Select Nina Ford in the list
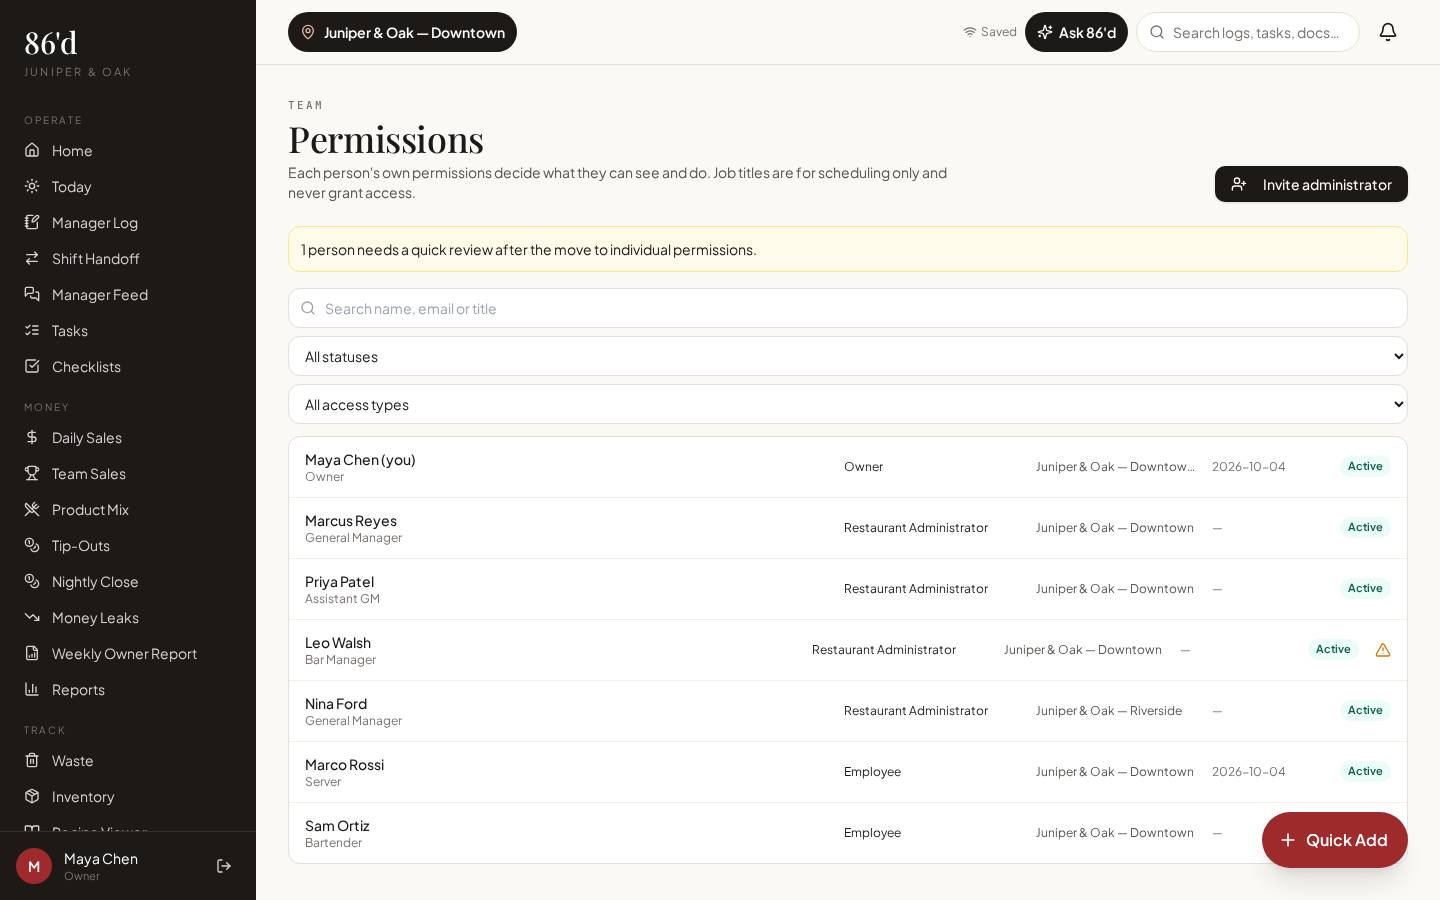The image size is (1440, 900). (848, 711)
